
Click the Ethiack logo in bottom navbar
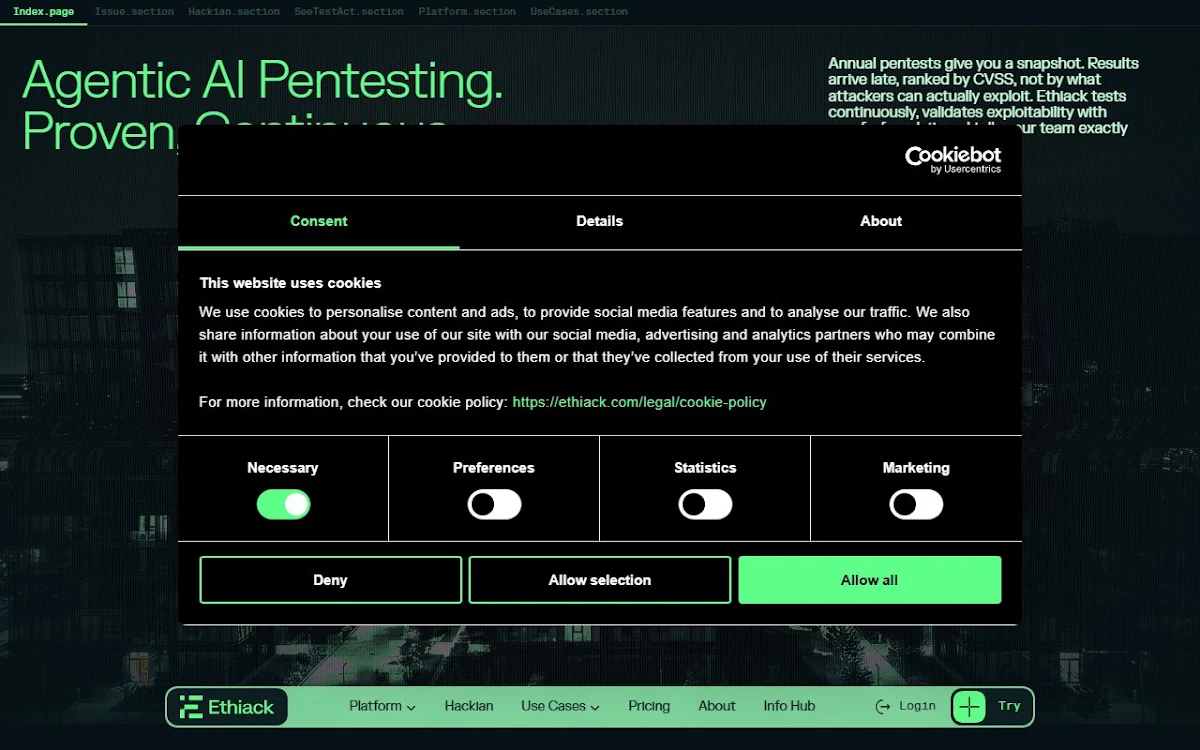227,707
